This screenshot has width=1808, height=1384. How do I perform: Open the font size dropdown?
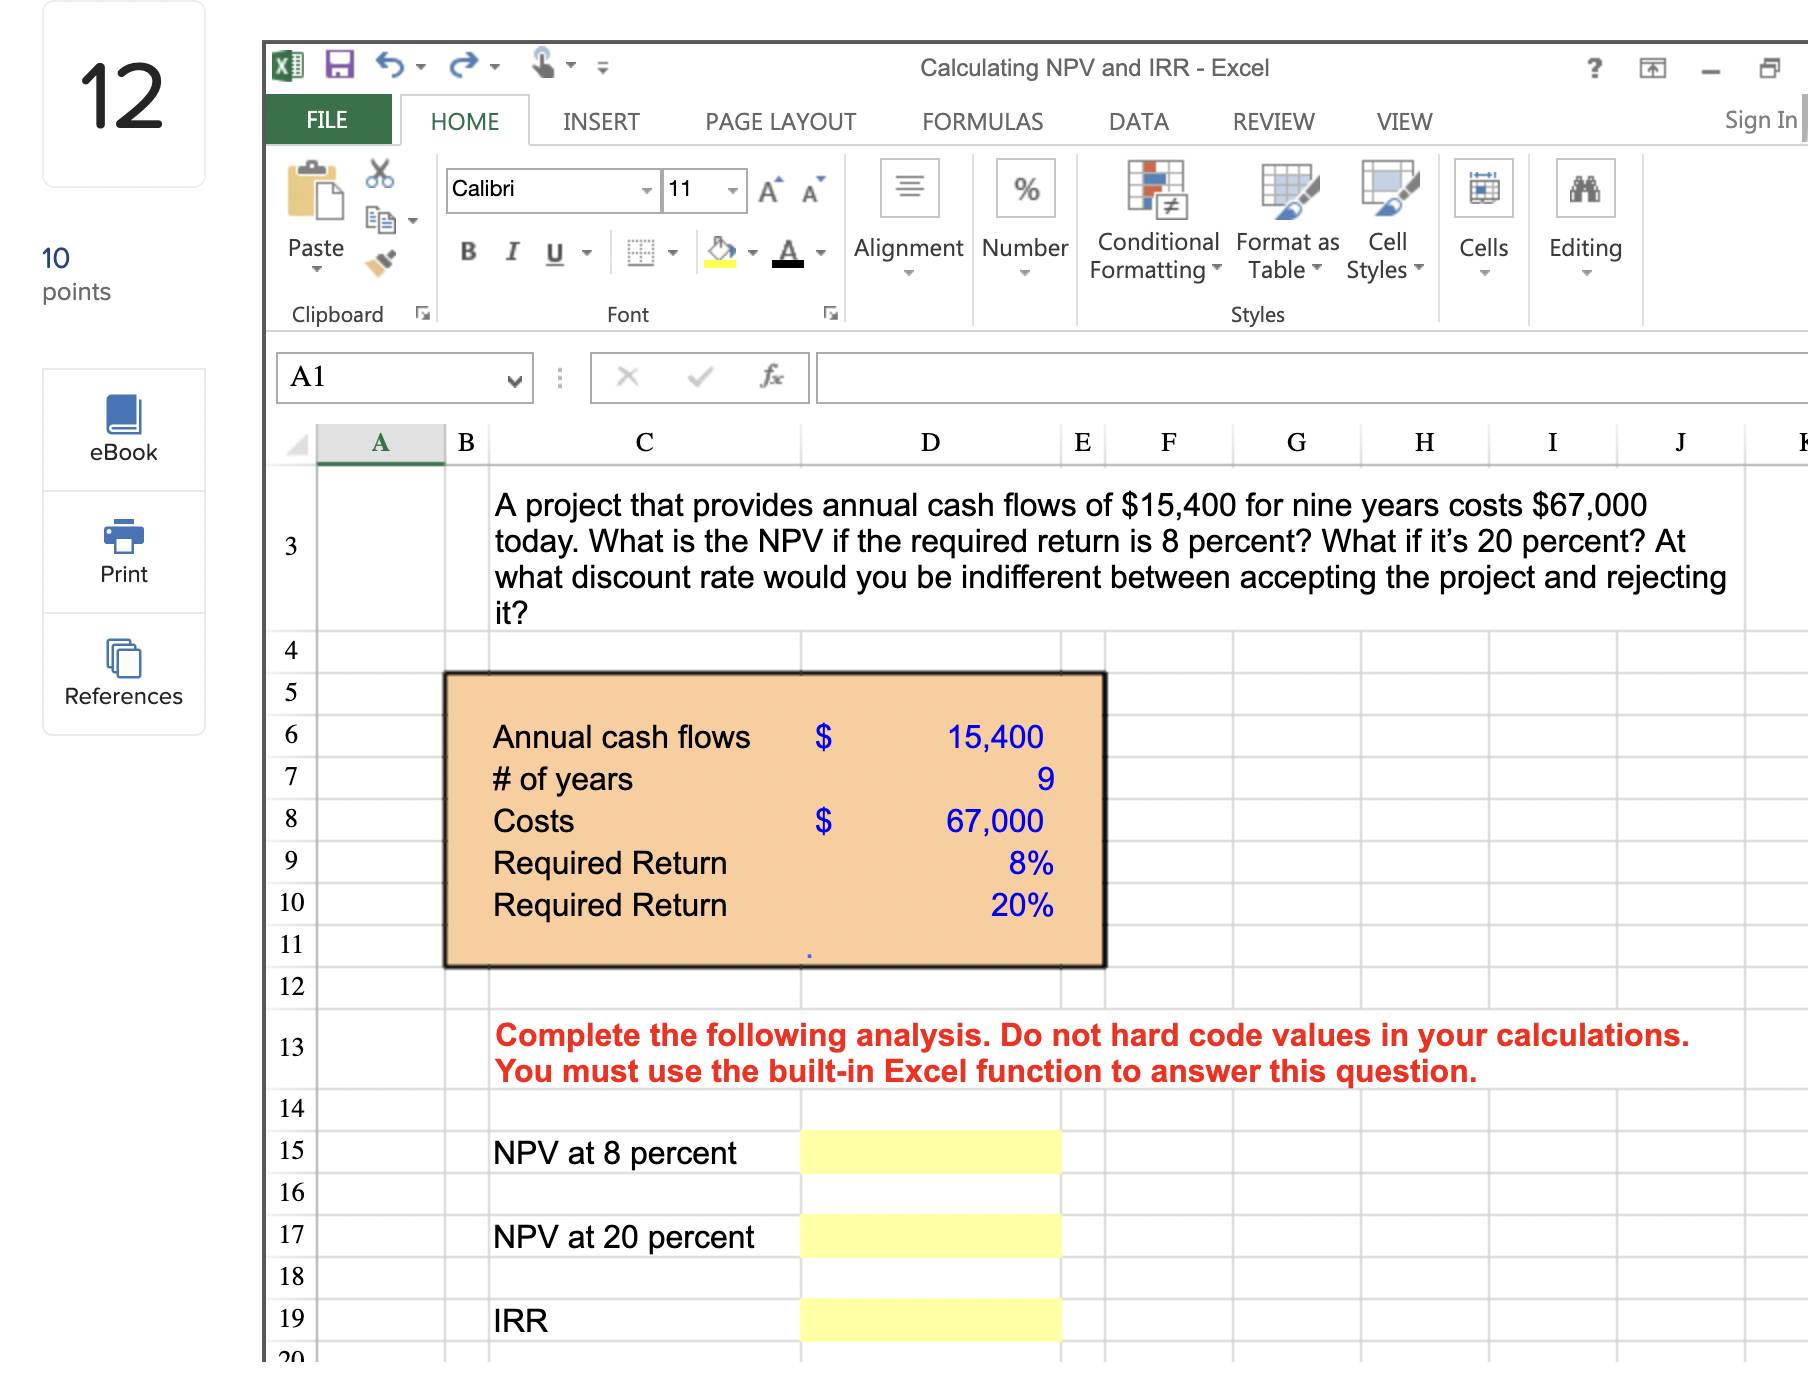point(733,190)
